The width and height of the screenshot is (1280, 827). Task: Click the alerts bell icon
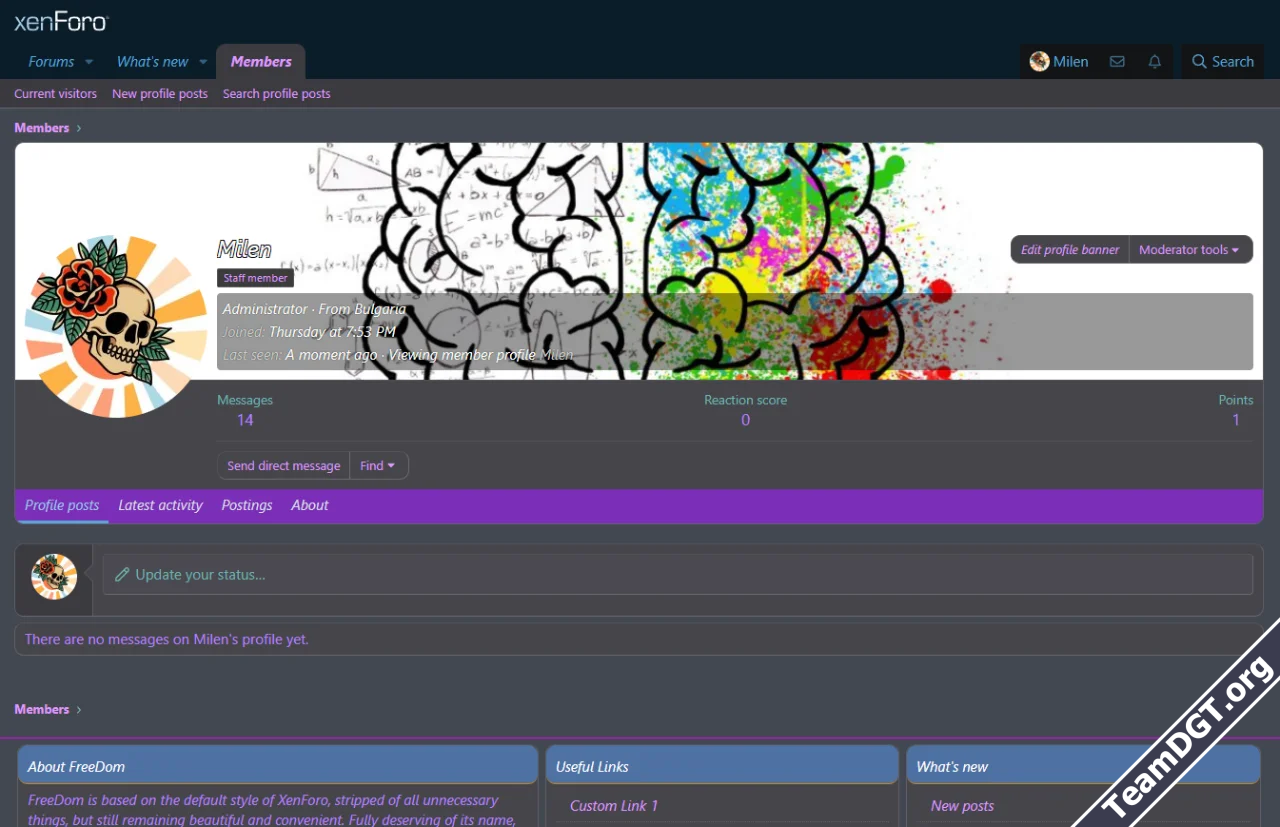tap(1154, 62)
